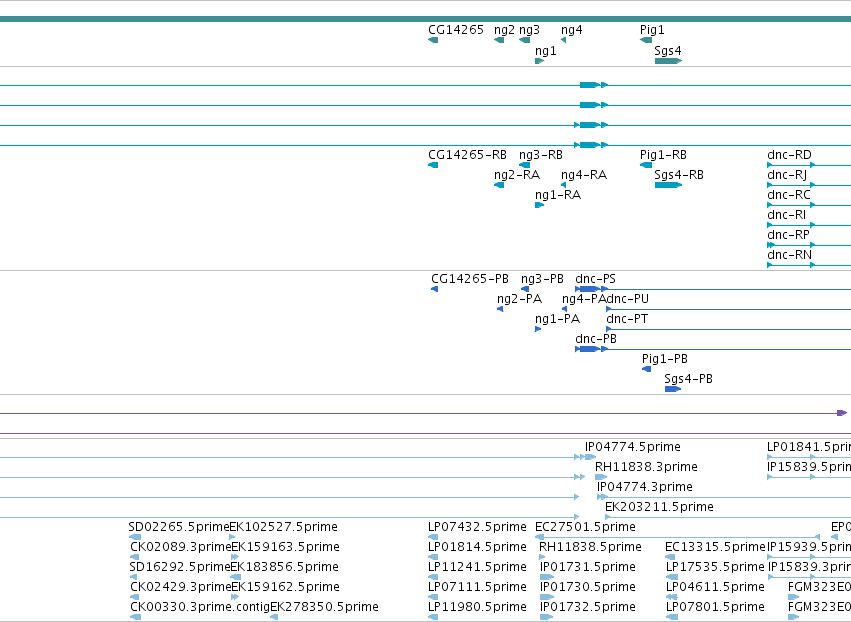The image size is (851, 622).
Task: Select EST IP01731.5prime
Action: (x=588, y=568)
